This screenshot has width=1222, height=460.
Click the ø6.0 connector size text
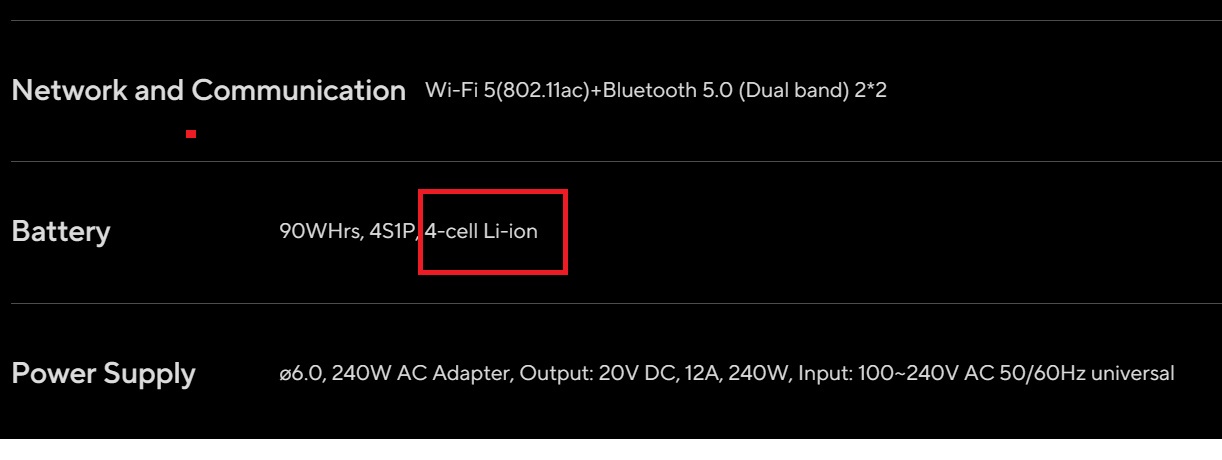[301, 374]
